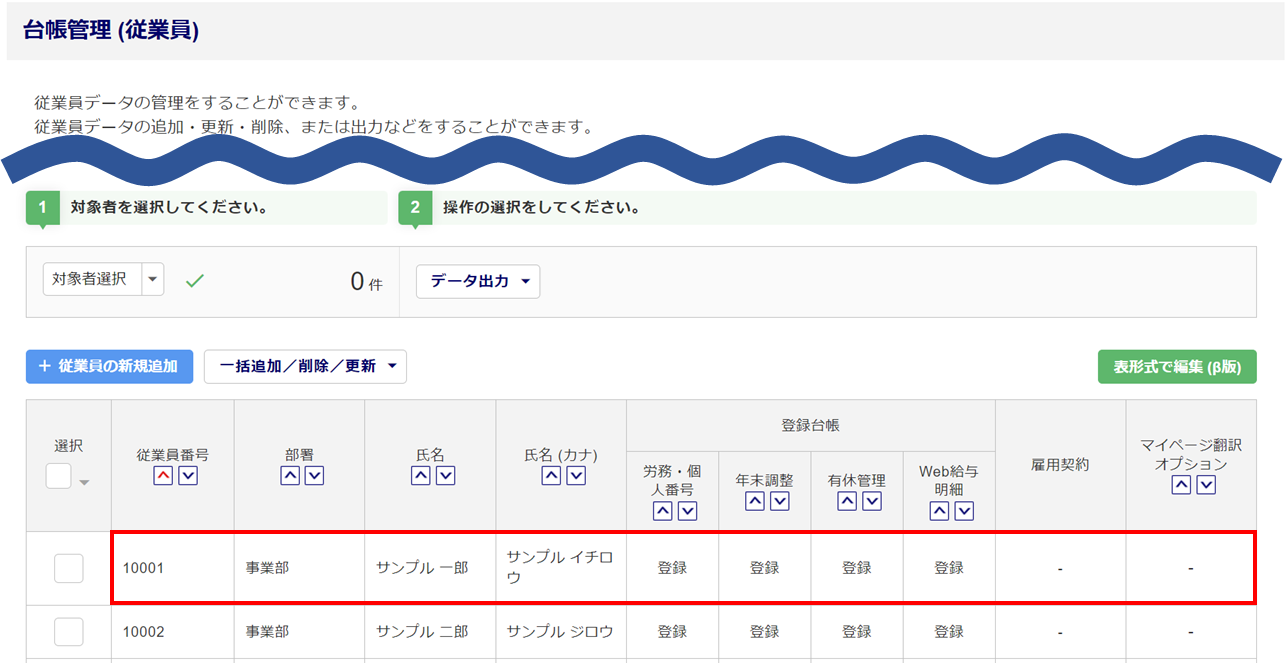Screen dimensions: 1286x663
Task: Open 一括追加/削除/更新 dropdown
Action: tap(305, 367)
